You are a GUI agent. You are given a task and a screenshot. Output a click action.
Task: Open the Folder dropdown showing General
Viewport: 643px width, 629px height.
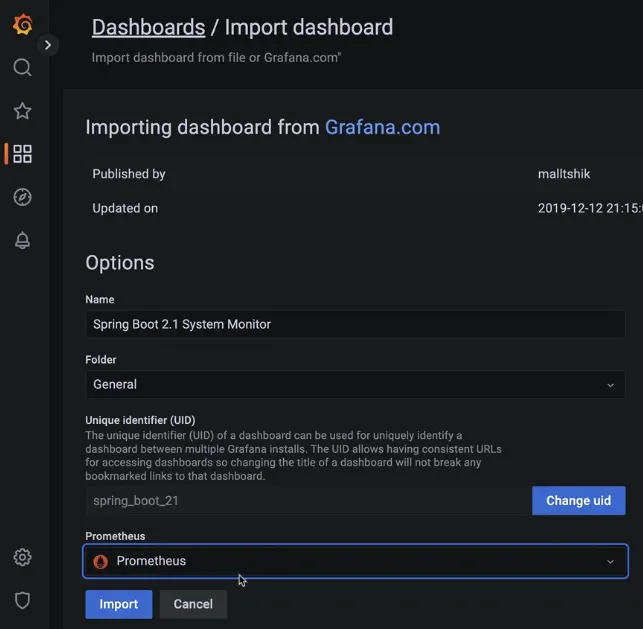click(356, 384)
